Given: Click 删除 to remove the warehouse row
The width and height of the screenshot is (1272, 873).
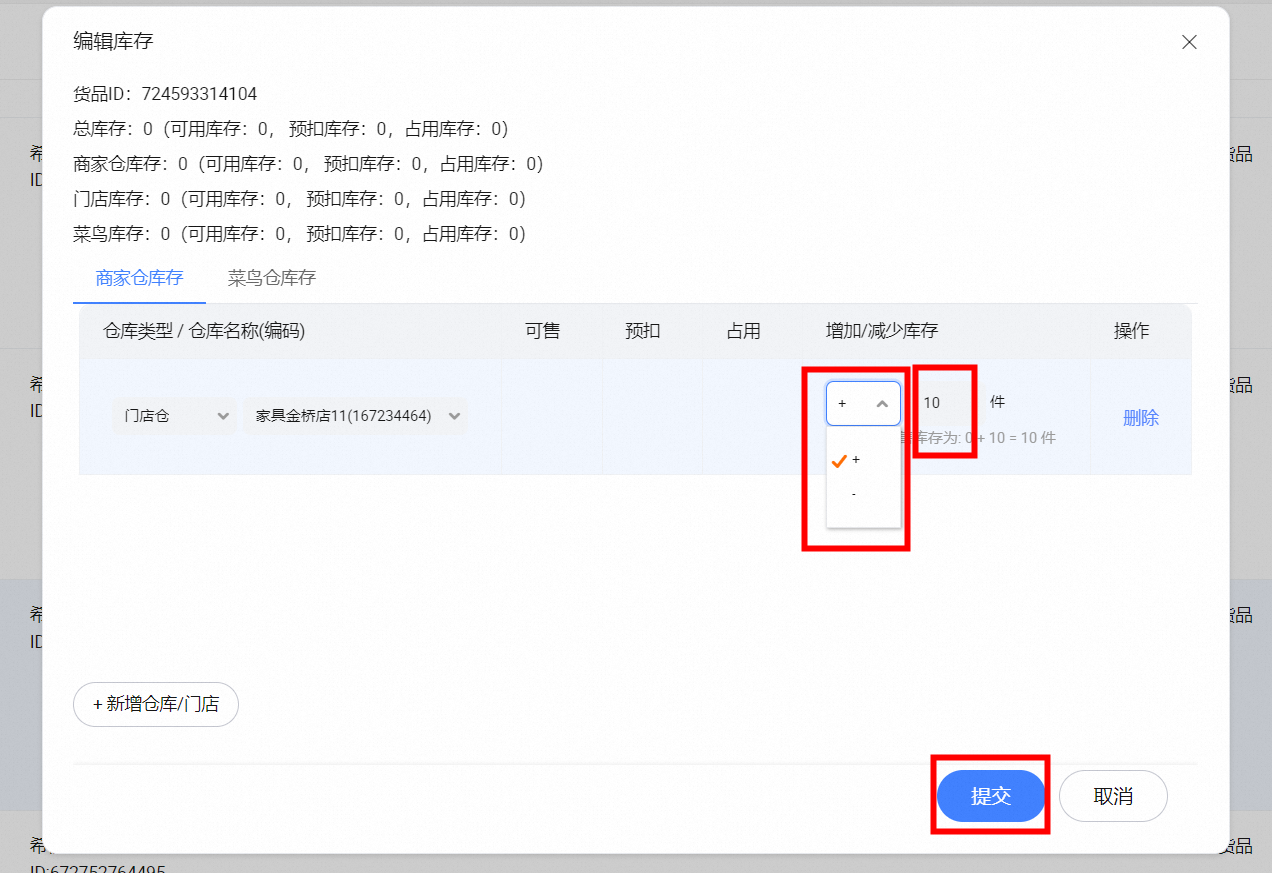Looking at the screenshot, I should pyautogui.click(x=1140, y=418).
